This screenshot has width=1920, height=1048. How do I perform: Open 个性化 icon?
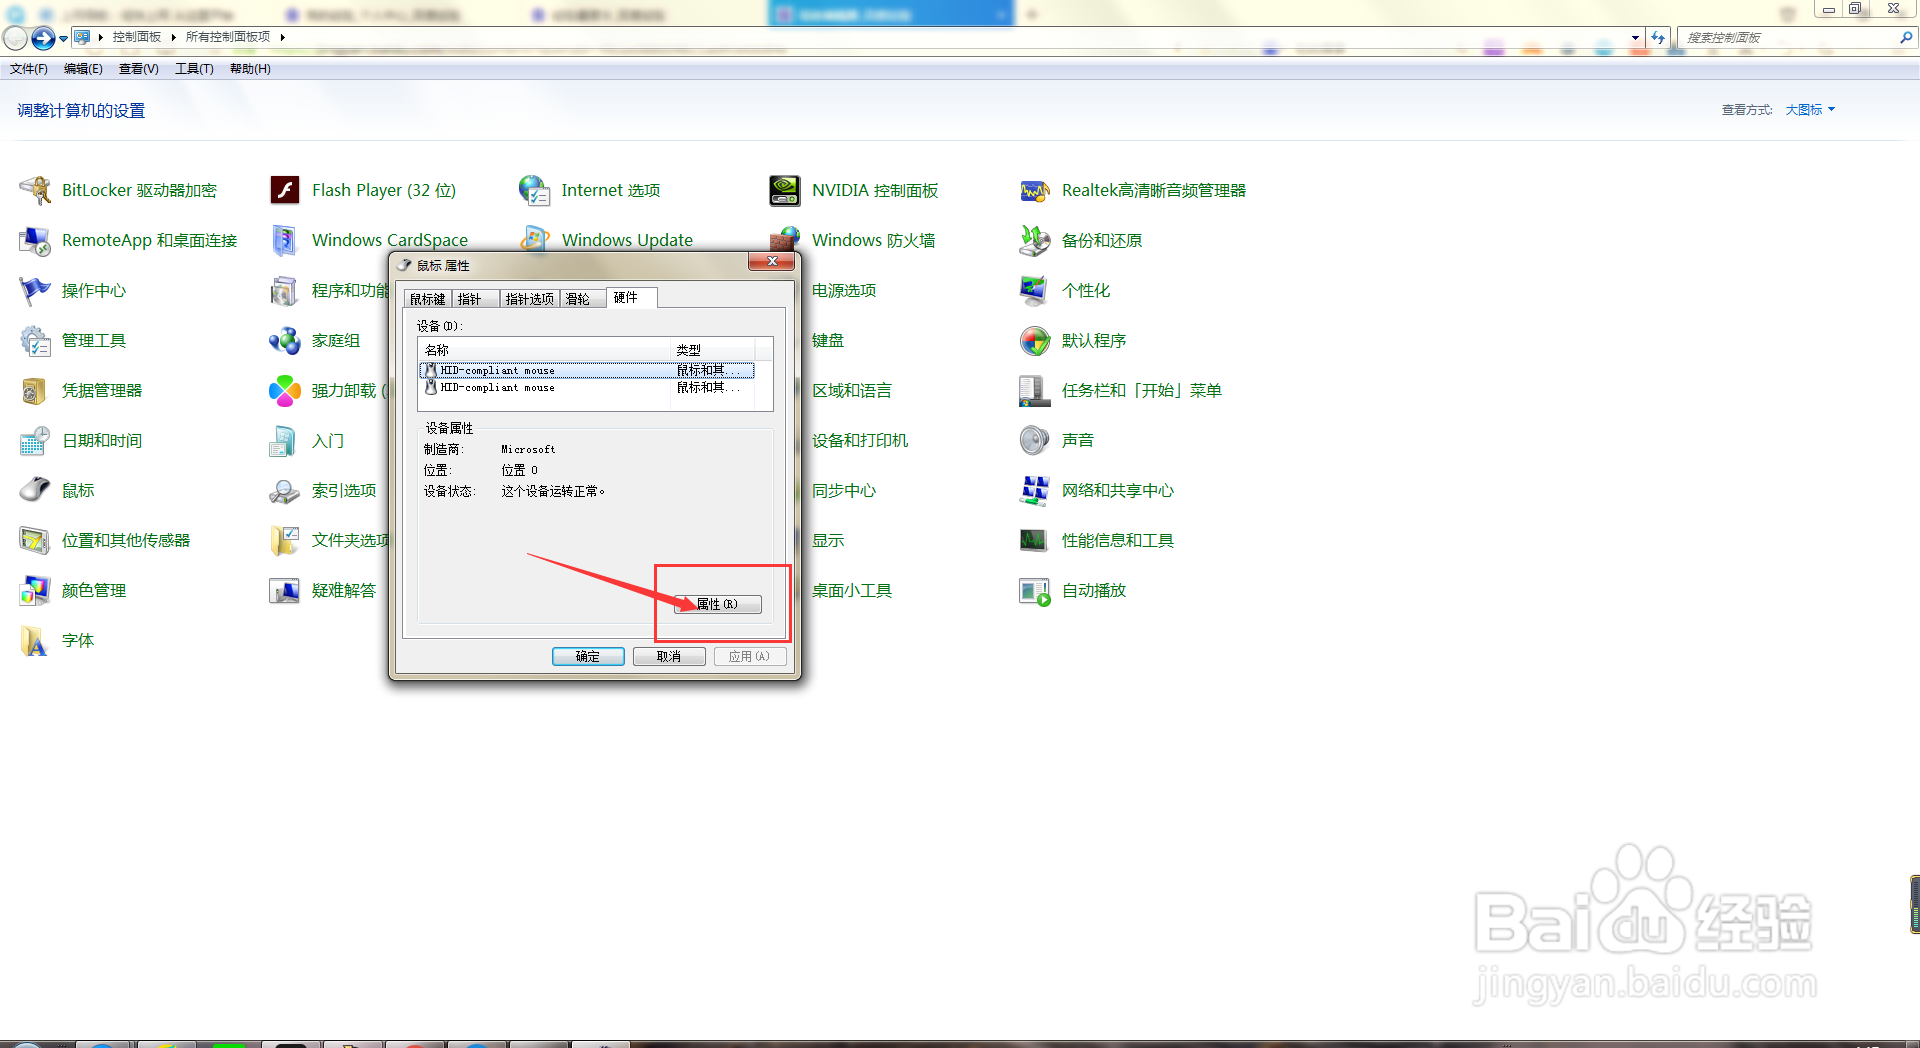coord(1035,290)
